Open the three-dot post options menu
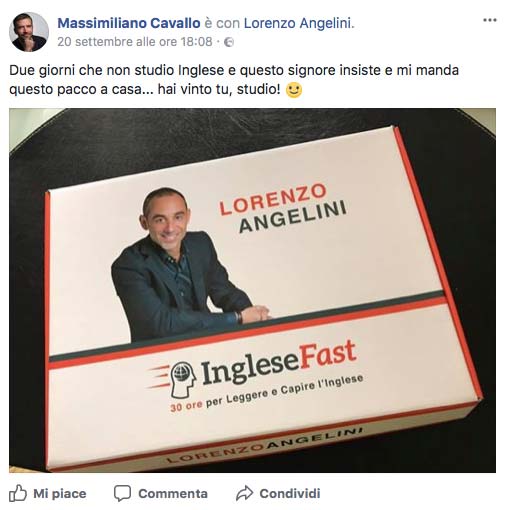Viewport: 506px width, 510px height. [x=490, y=20]
